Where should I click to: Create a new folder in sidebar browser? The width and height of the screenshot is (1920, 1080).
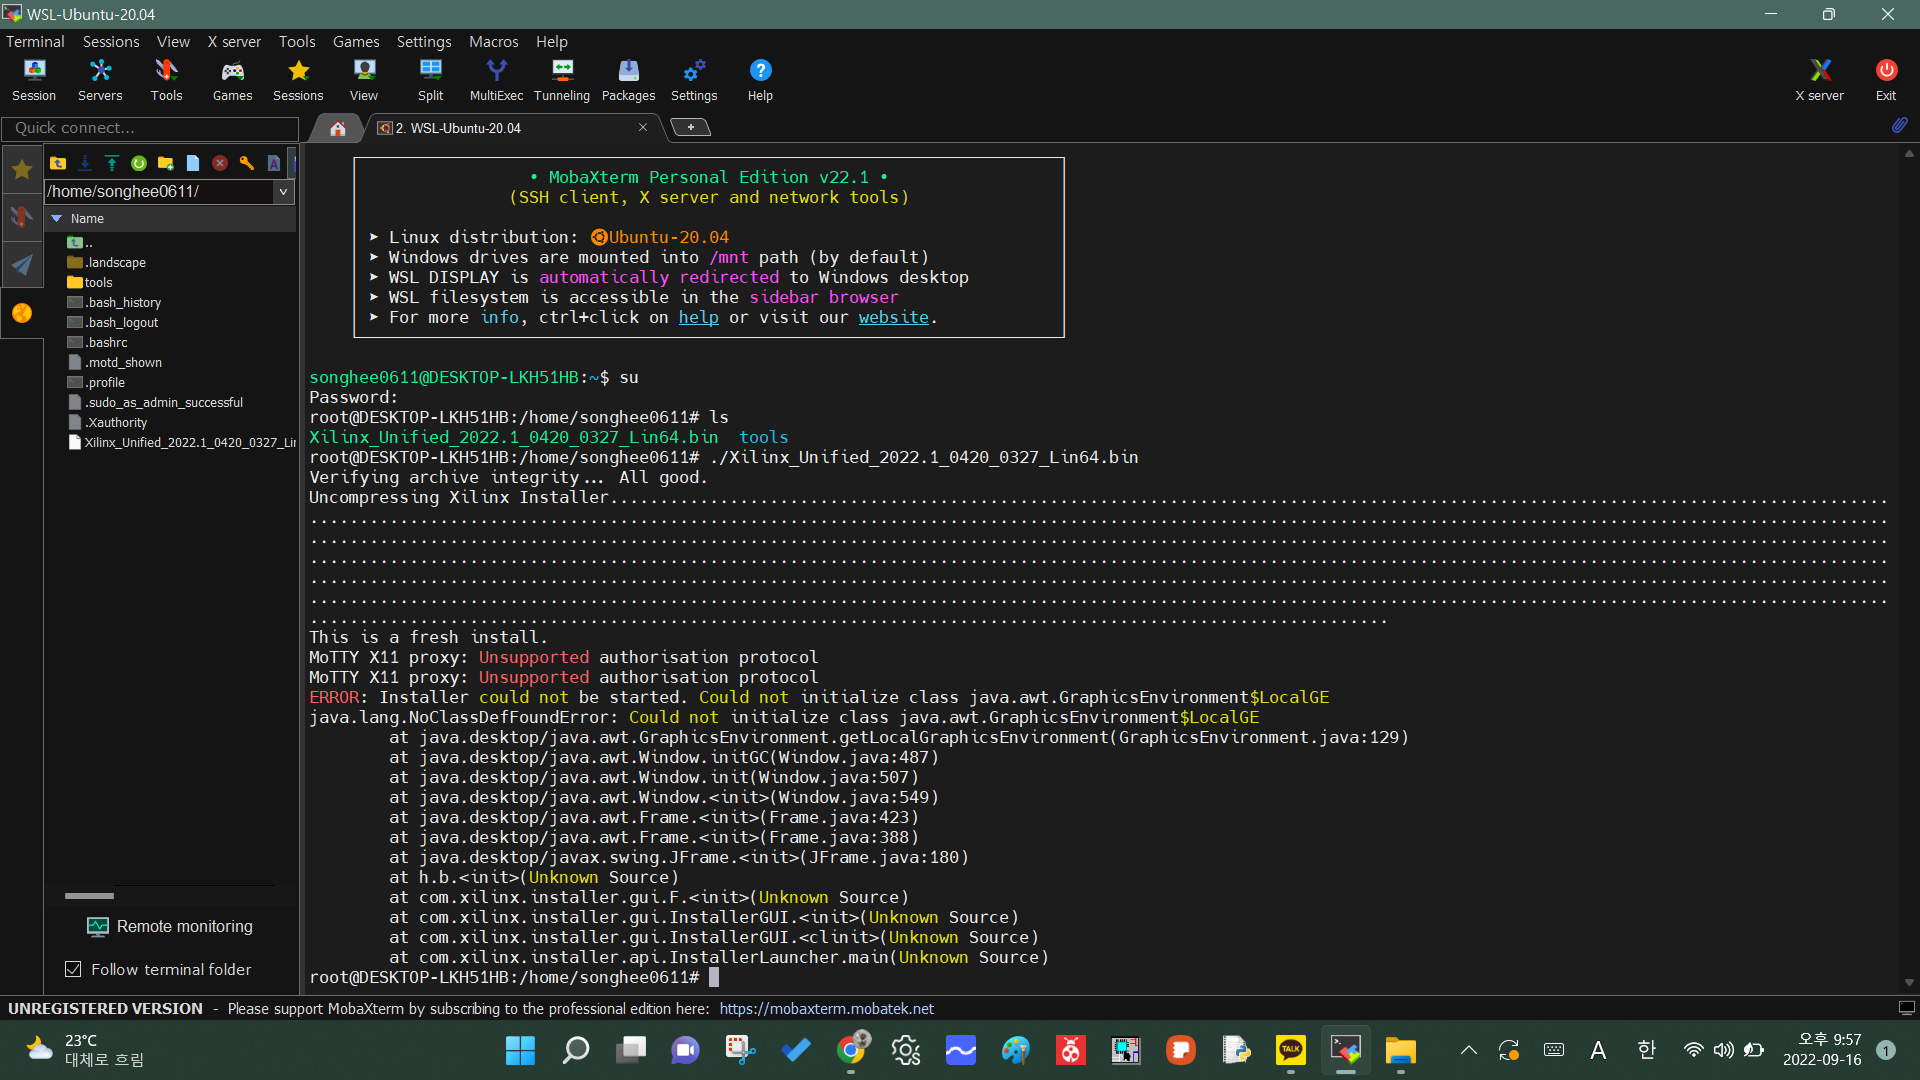pos(166,163)
